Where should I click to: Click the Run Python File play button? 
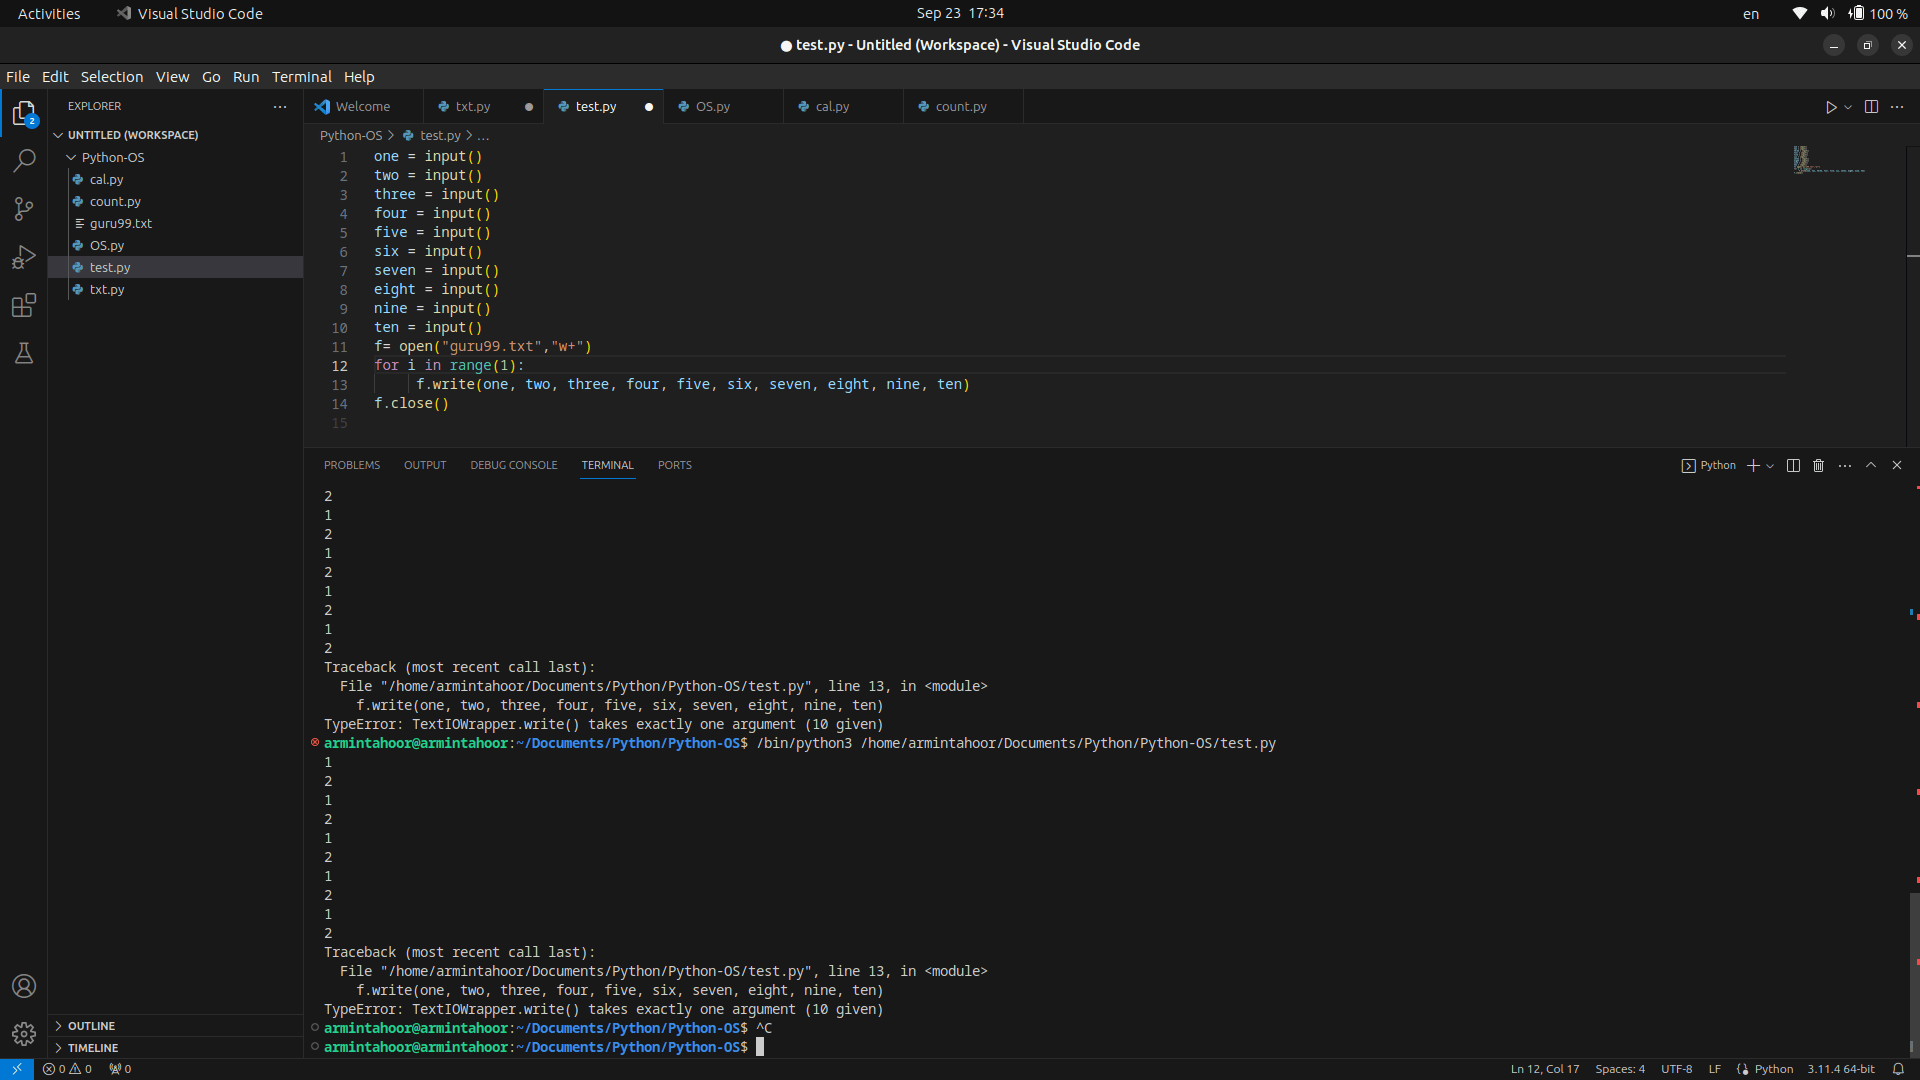pos(1830,107)
